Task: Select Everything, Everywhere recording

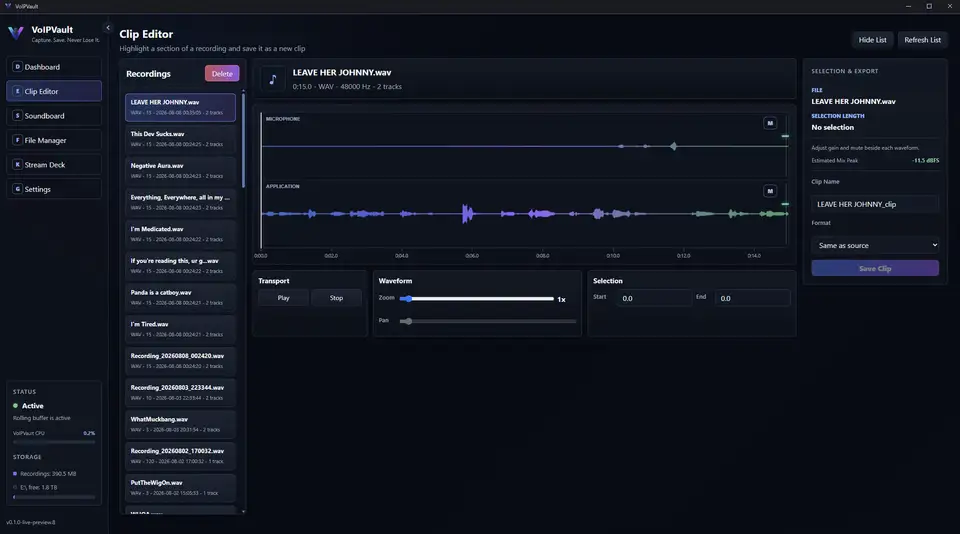Action: coord(180,203)
